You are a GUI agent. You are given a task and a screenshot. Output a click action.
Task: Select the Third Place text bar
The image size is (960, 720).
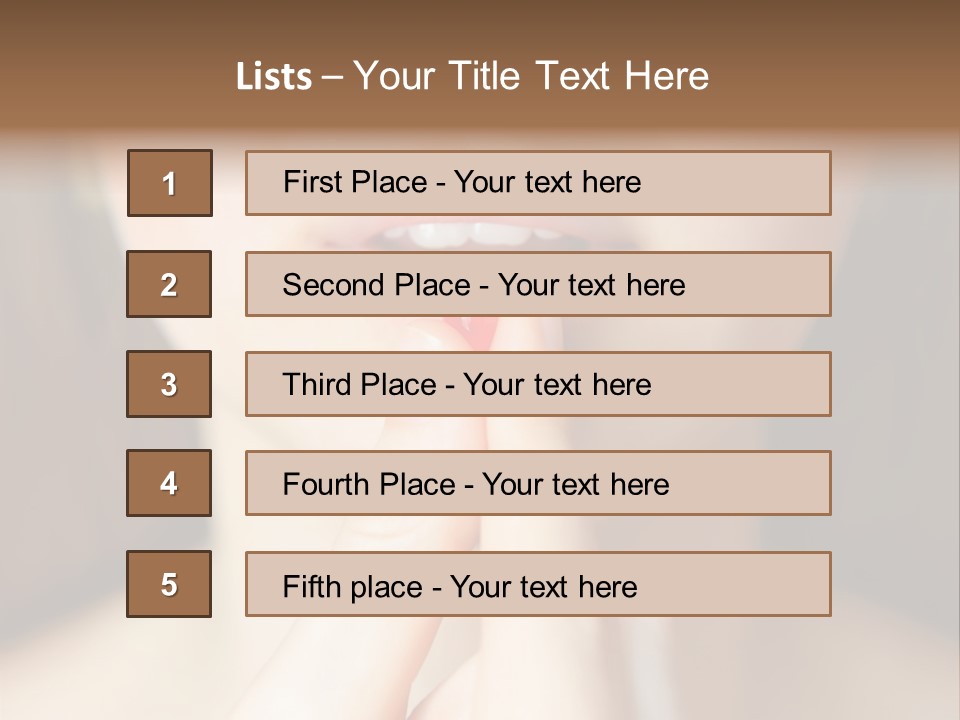point(538,384)
